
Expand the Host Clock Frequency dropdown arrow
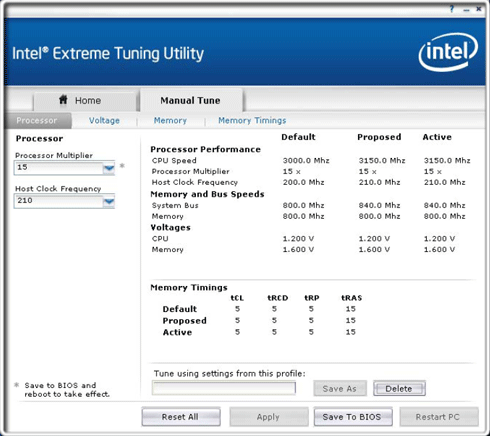pos(109,201)
